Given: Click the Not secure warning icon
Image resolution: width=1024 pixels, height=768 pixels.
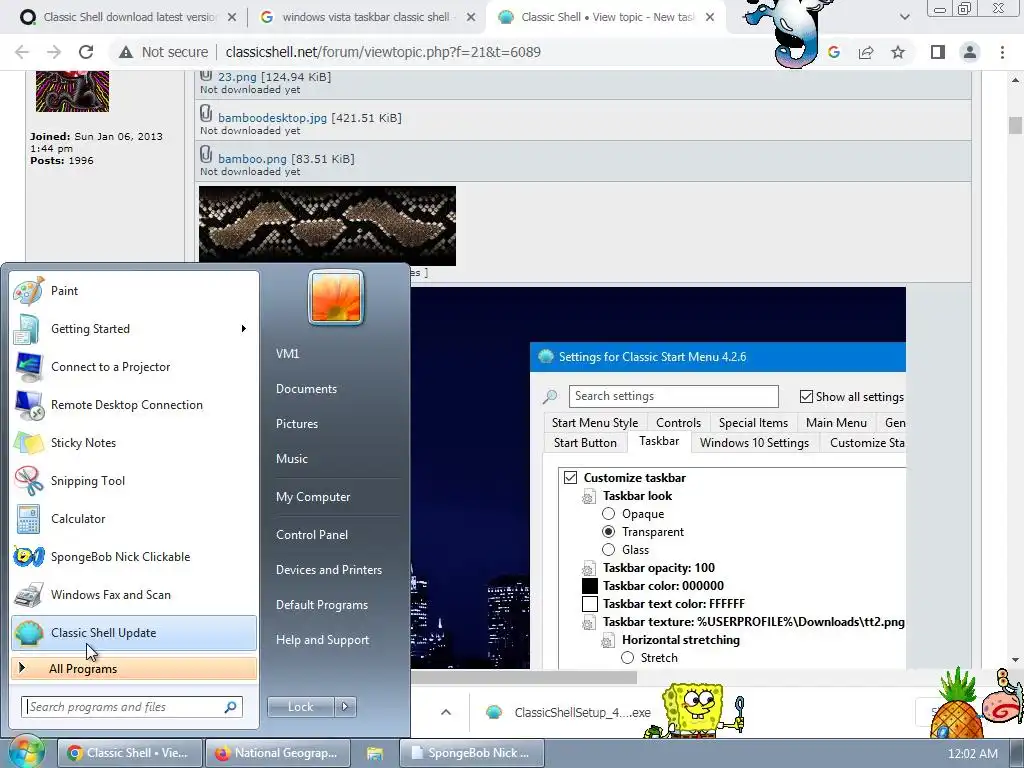Looking at the screenshot, I should coord(125,52).
